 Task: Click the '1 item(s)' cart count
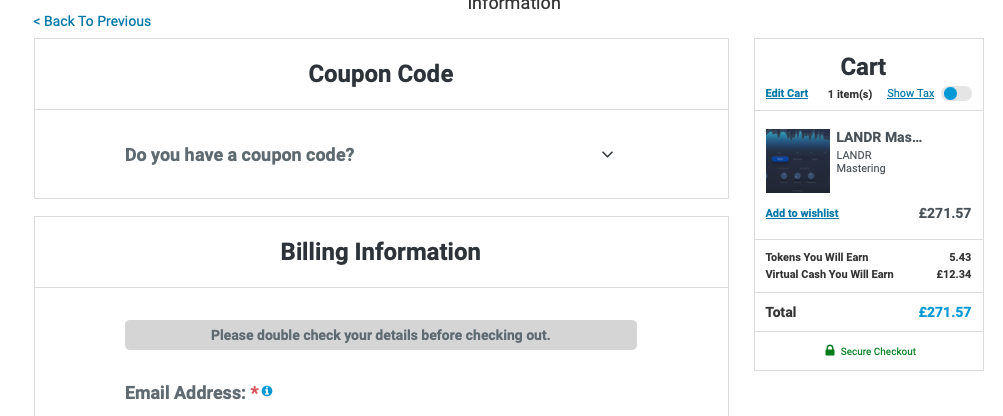[x=849, y=94]
